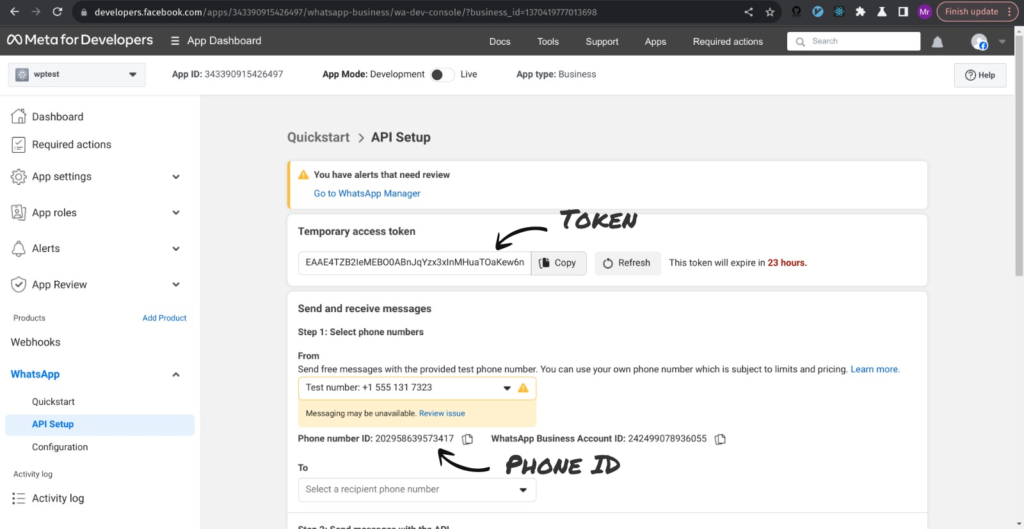1024x529 pixels.
Task: Click the Review issue link
Action: 442,413
